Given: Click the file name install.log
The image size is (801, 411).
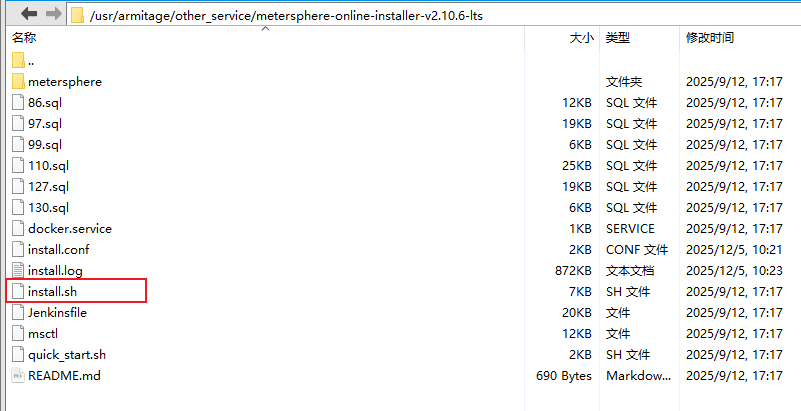Looking at the screenshot, I should (x=55, y=271).
